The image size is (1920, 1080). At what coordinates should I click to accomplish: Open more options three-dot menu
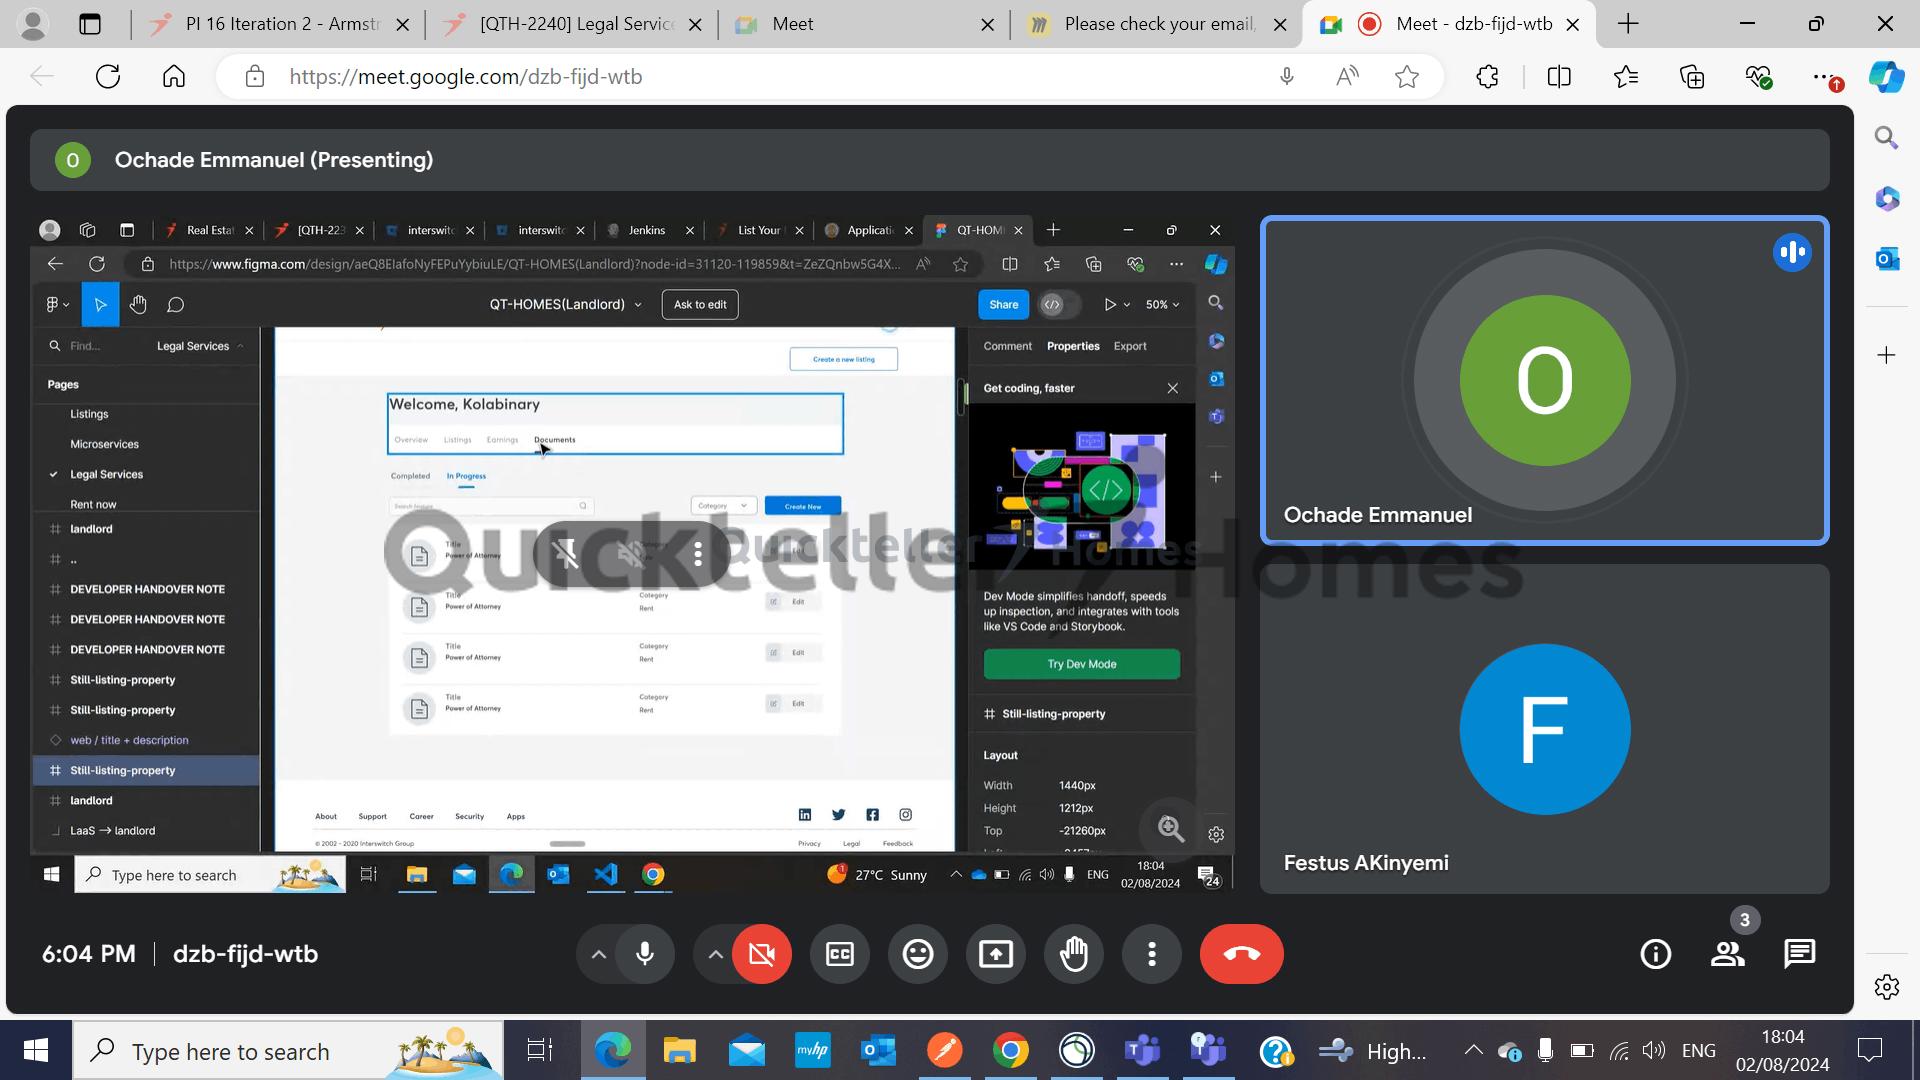1151,954
